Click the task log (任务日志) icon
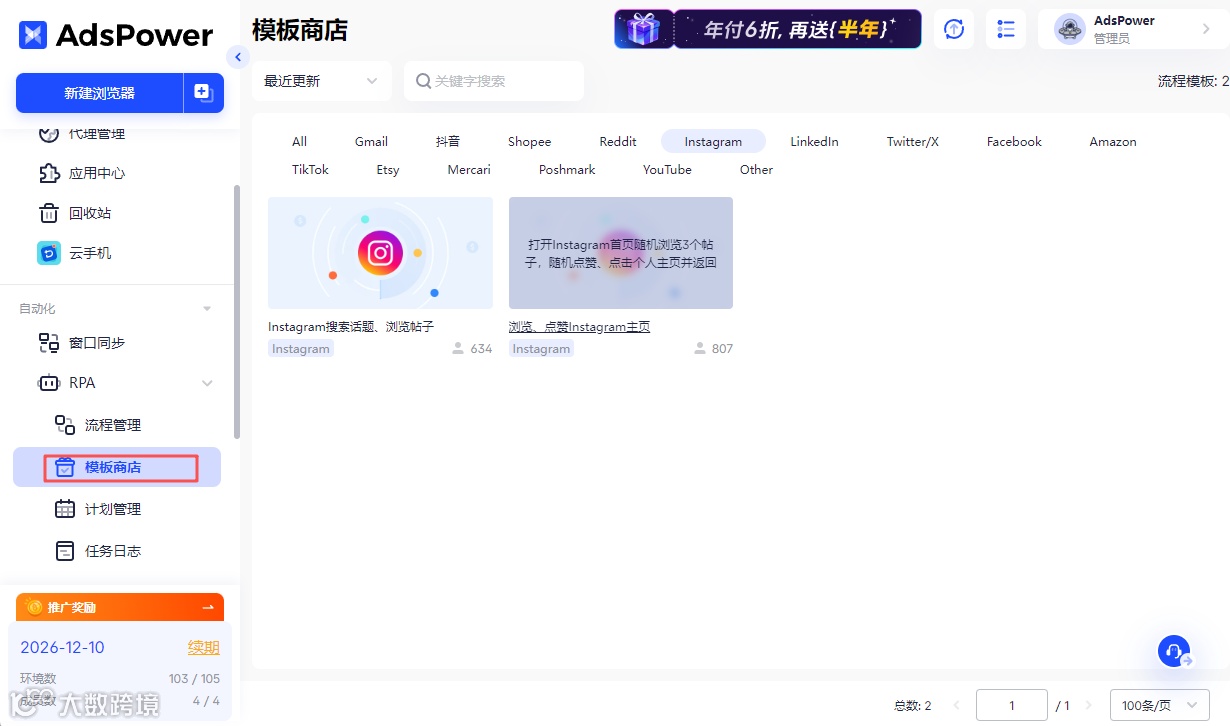The image size is (1230, 726). pos(65,551)
